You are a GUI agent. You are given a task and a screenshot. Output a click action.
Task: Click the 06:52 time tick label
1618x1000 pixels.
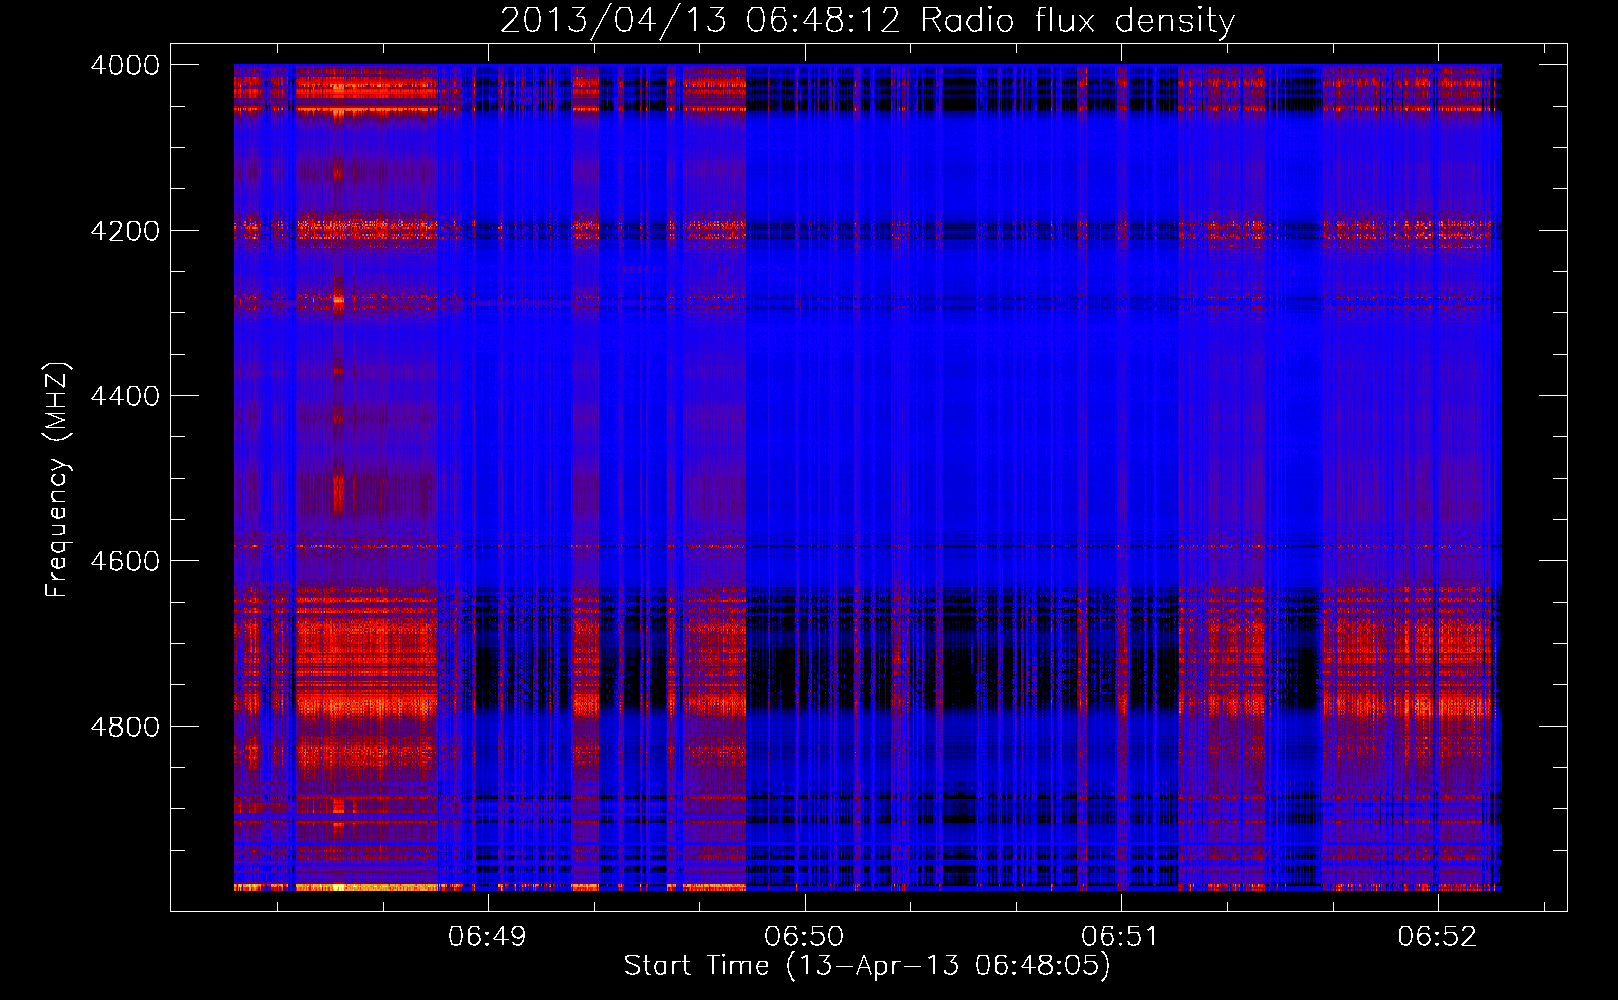1437,937
